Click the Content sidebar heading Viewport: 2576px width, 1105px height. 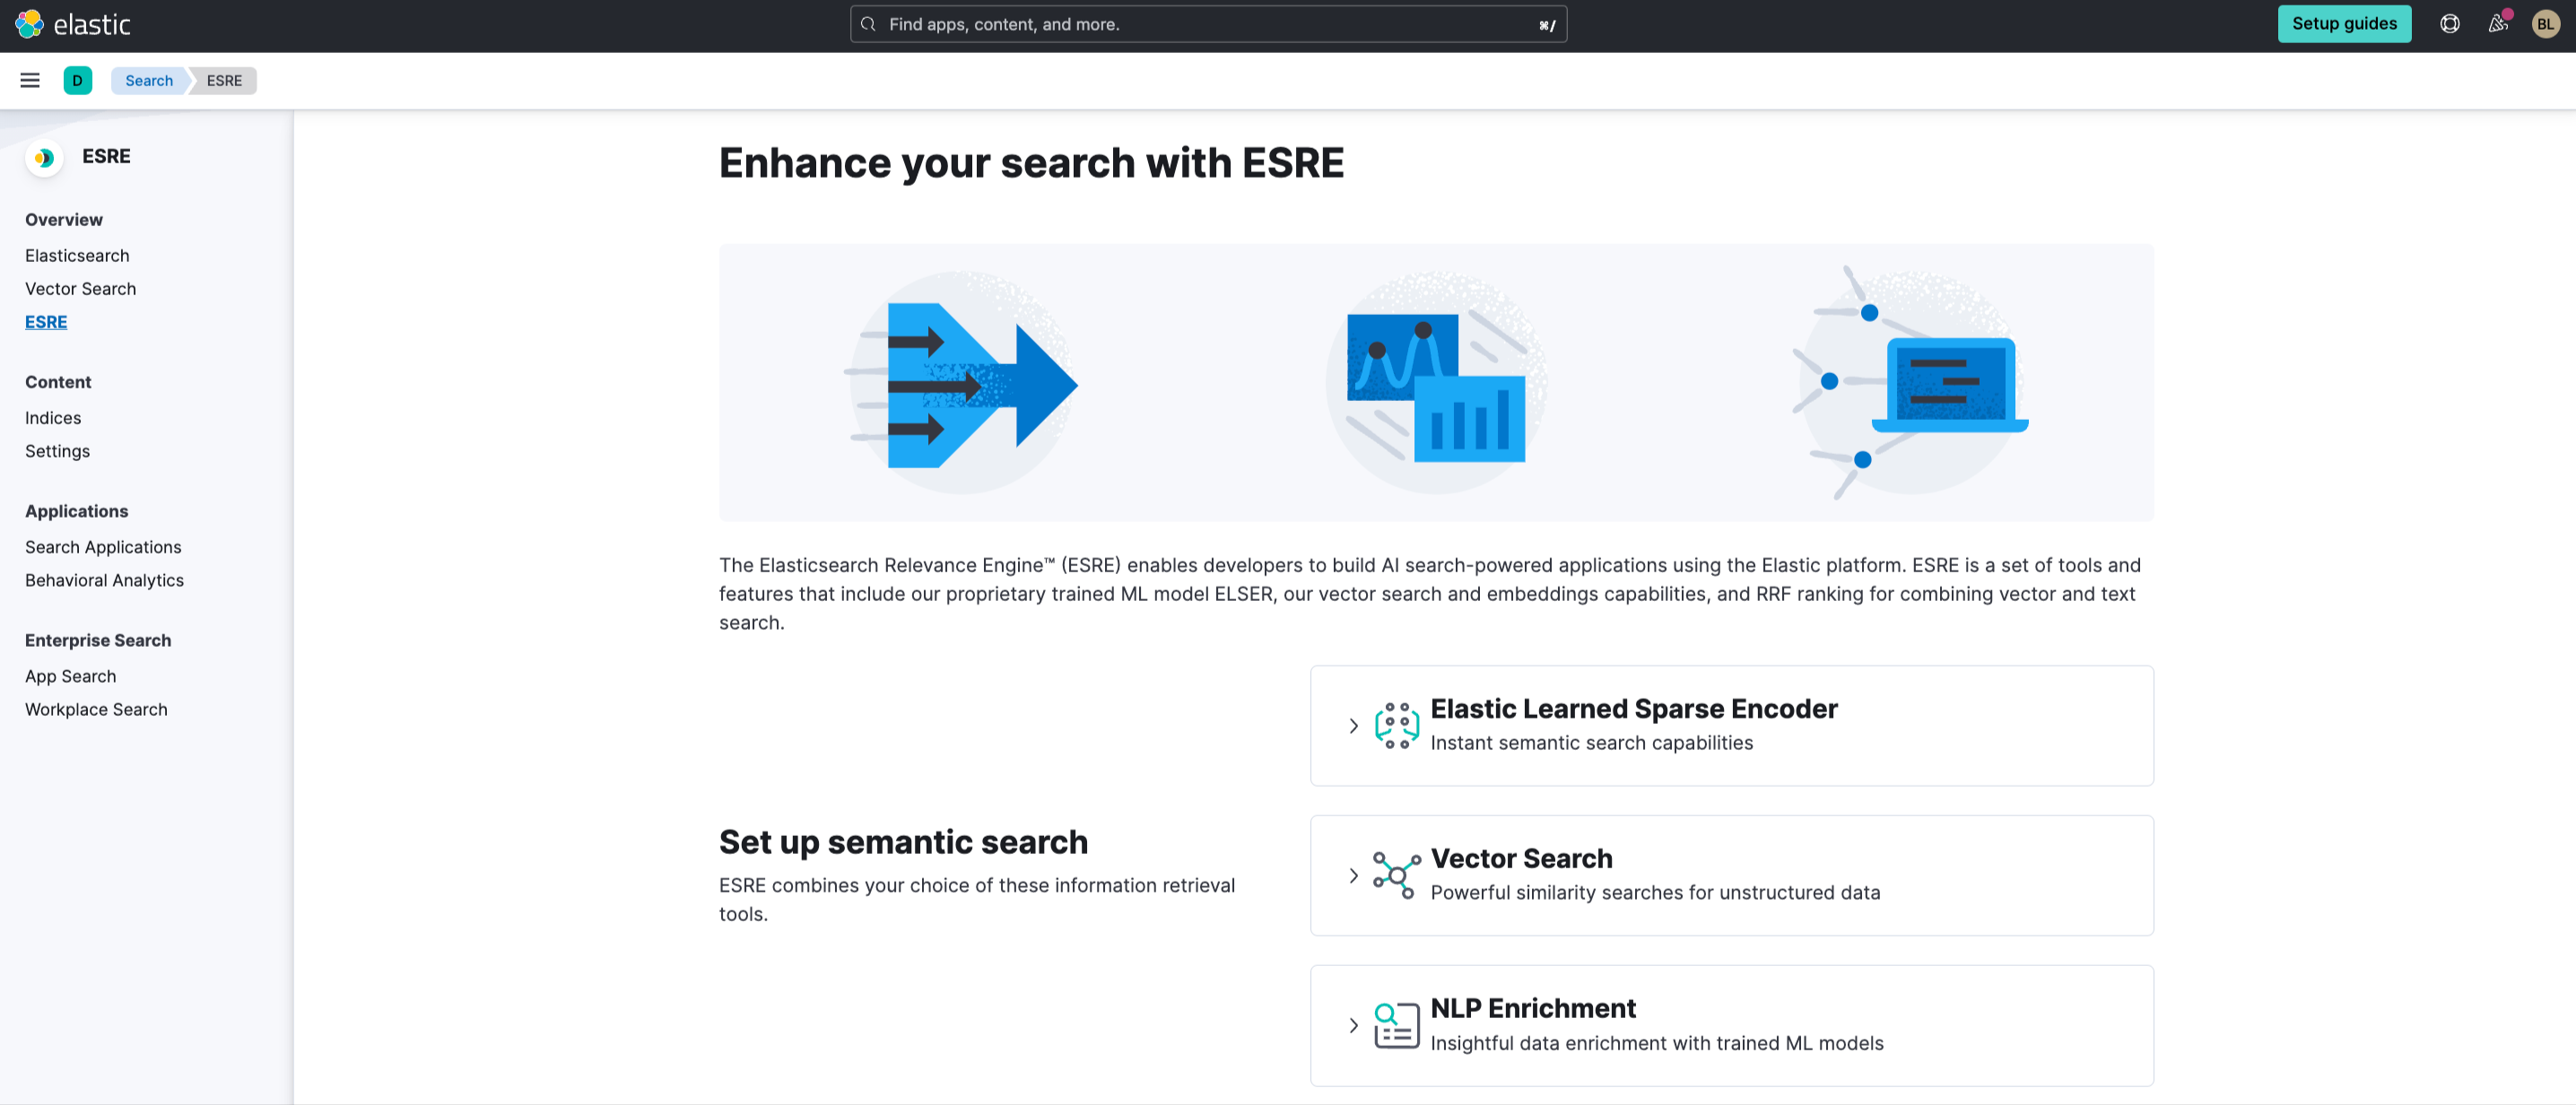click(x=58, y=381)
